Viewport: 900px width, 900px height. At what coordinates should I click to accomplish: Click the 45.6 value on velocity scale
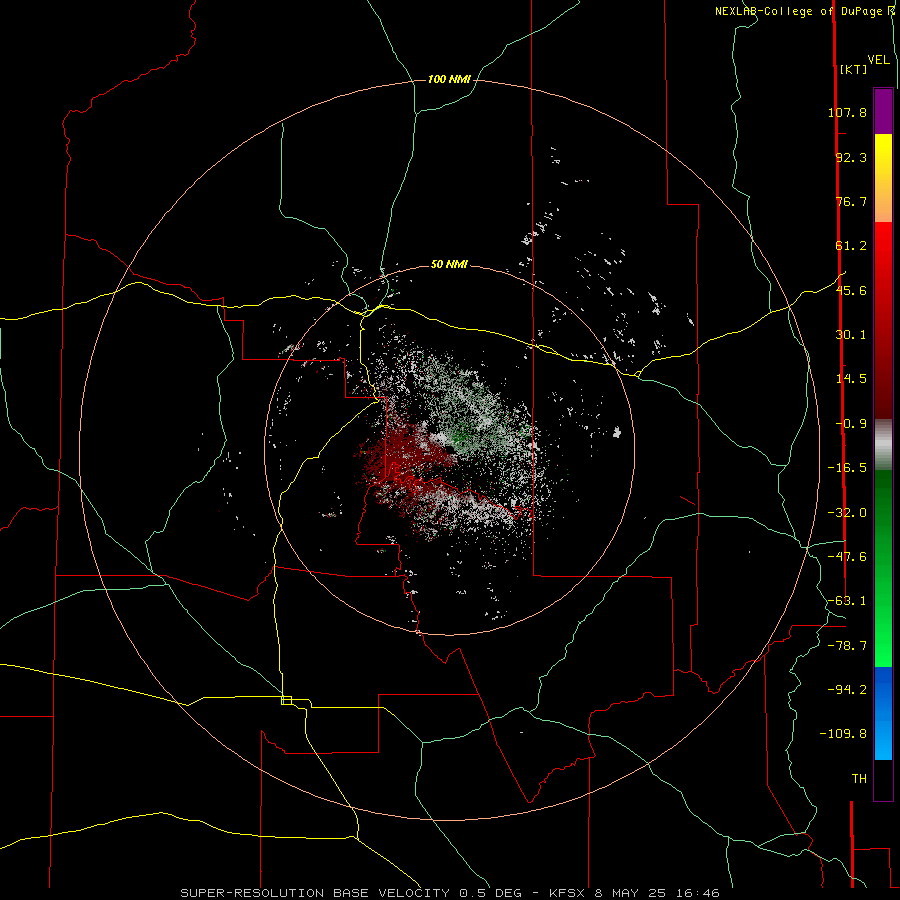851,290
